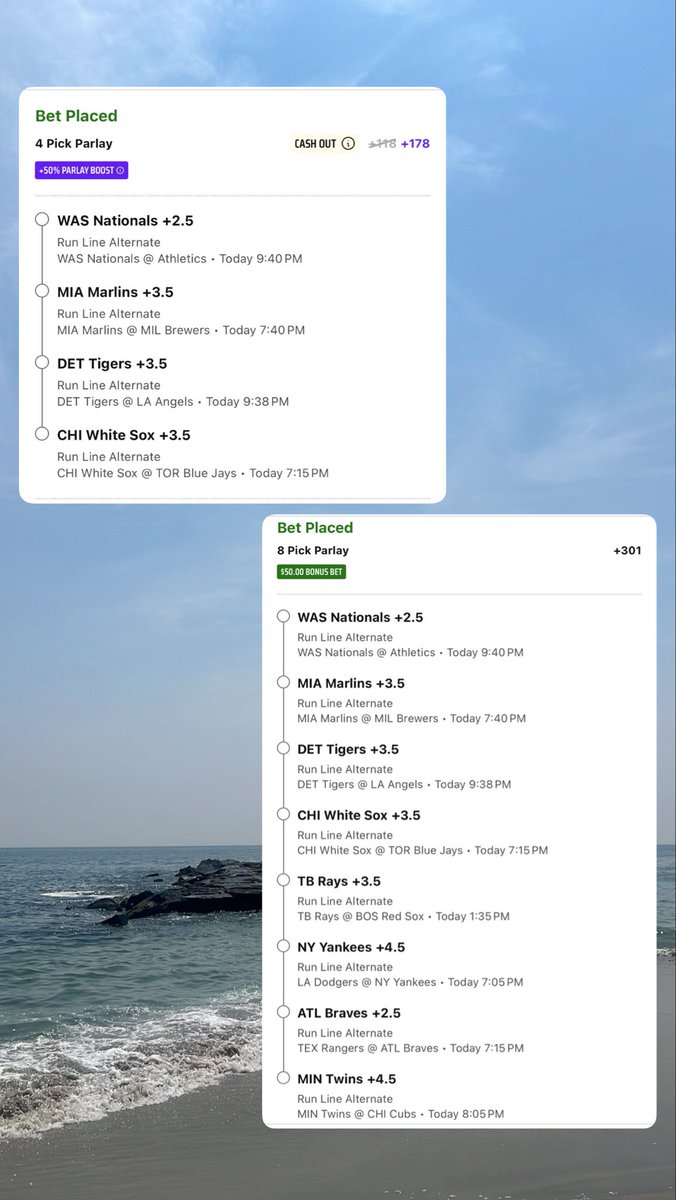Viewport: 676px width, 1200px height.
Task: Click the TB Rays leg status circle
Action: [284, 880]
